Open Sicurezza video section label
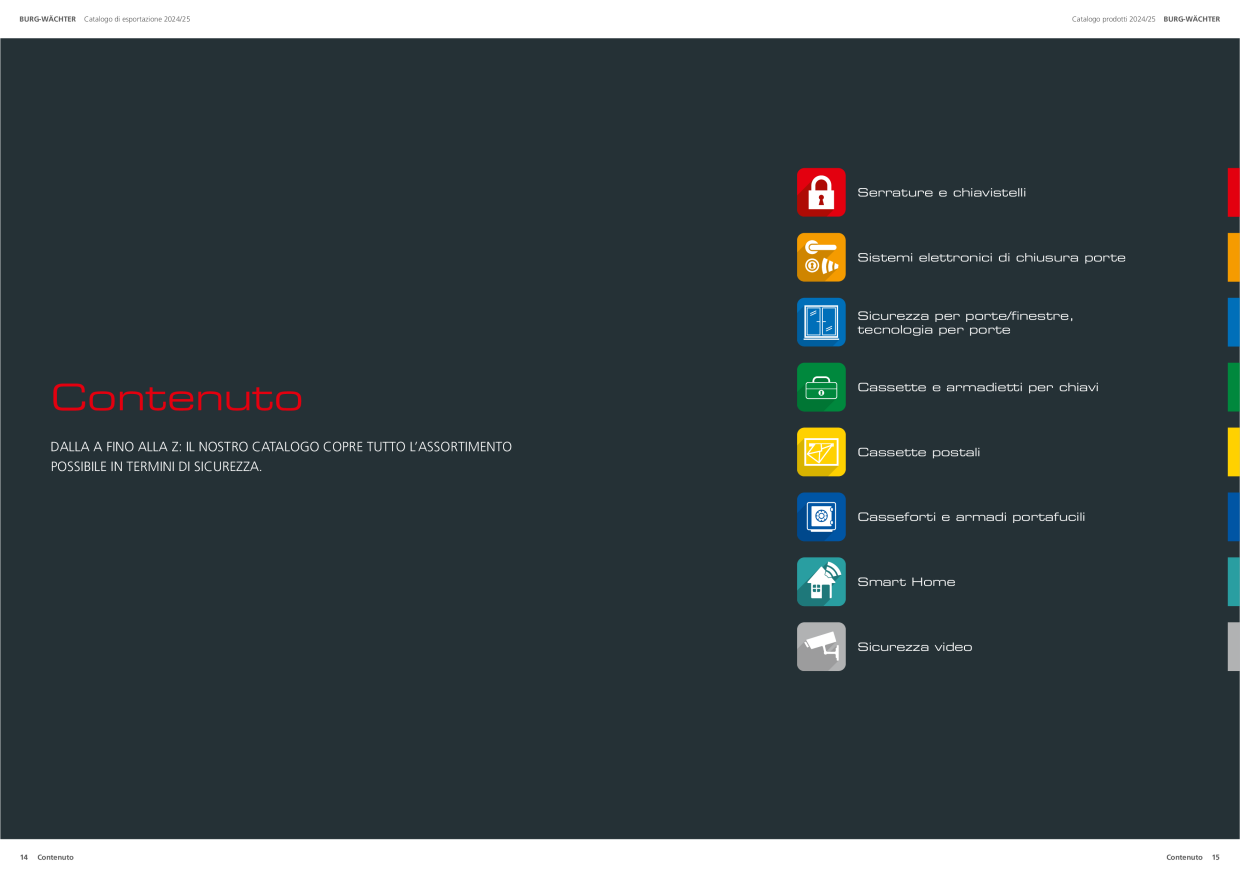Viewport: 1240px width, 876px height. tap(914, 647)
